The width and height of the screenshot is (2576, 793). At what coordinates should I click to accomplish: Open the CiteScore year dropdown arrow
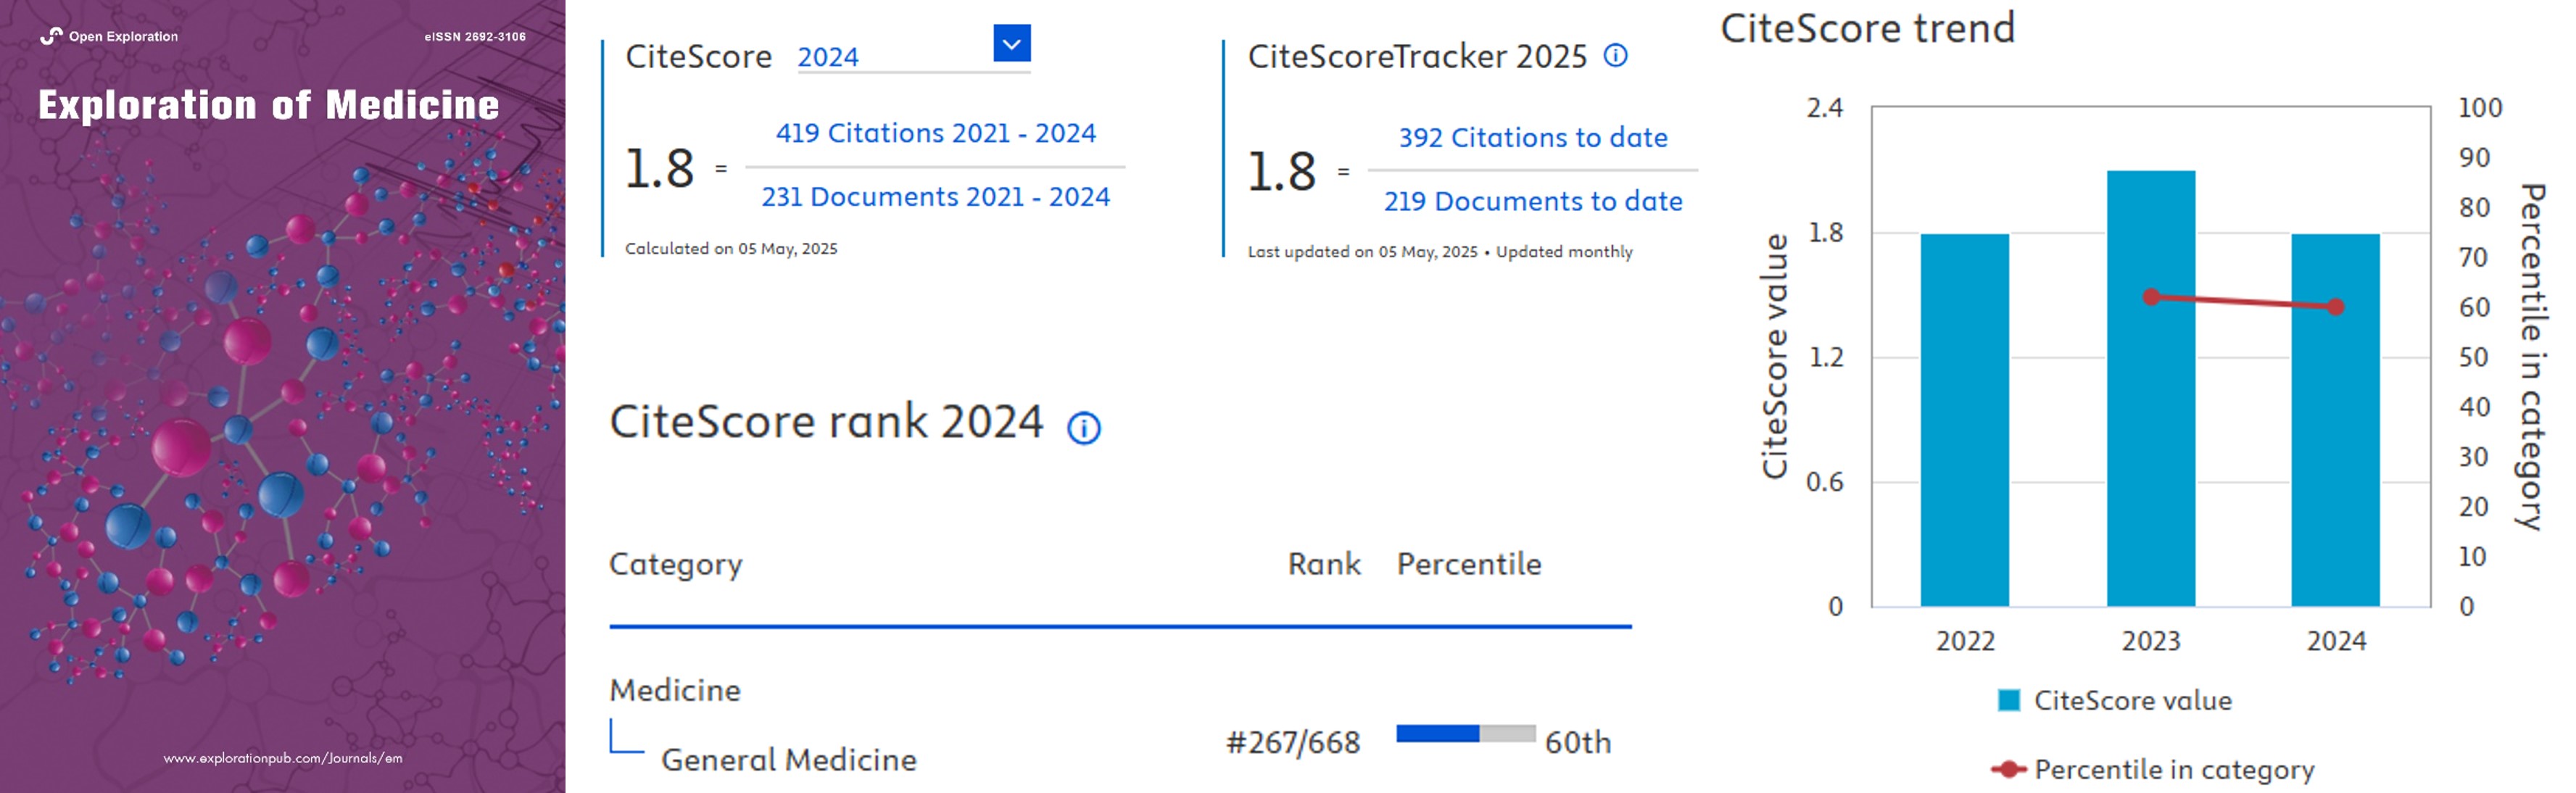coord(1011,43)
